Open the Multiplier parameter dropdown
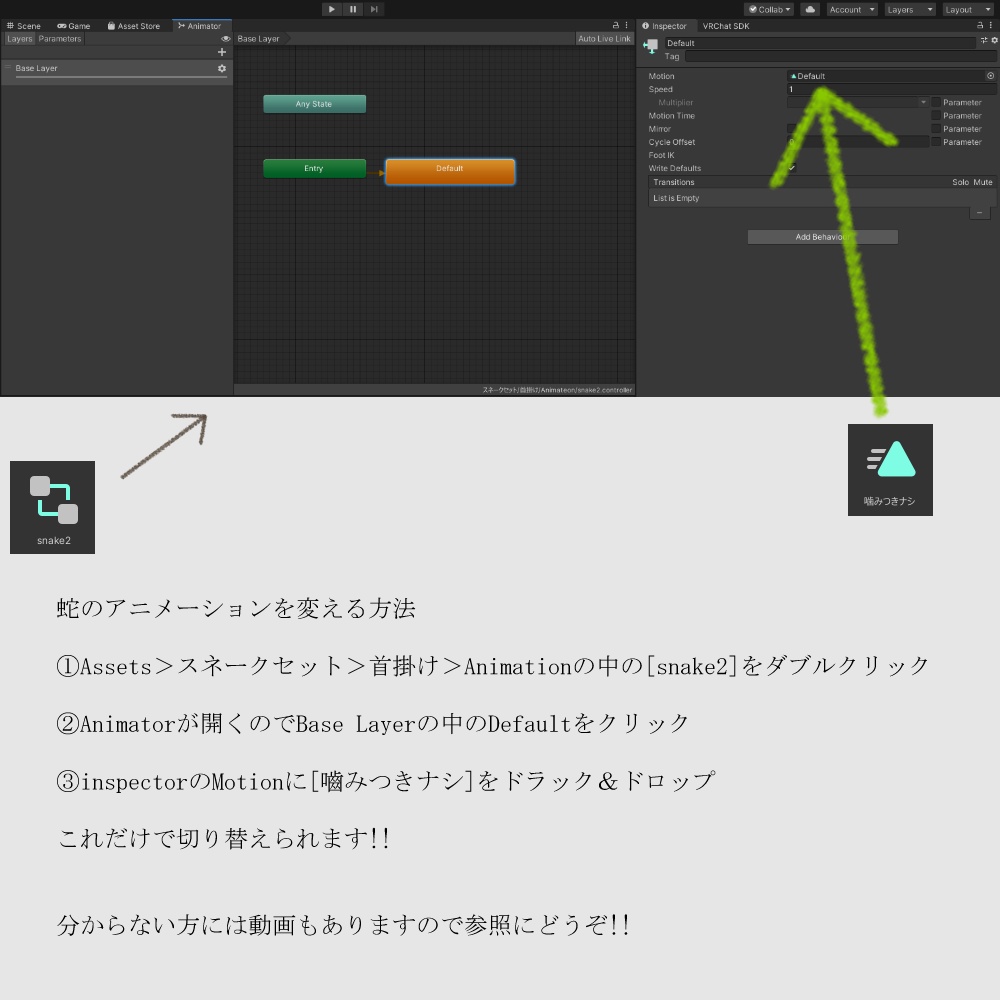The width and height of the screenshot is (1000, 1000). pyautogui.click(x=923, y=102)
